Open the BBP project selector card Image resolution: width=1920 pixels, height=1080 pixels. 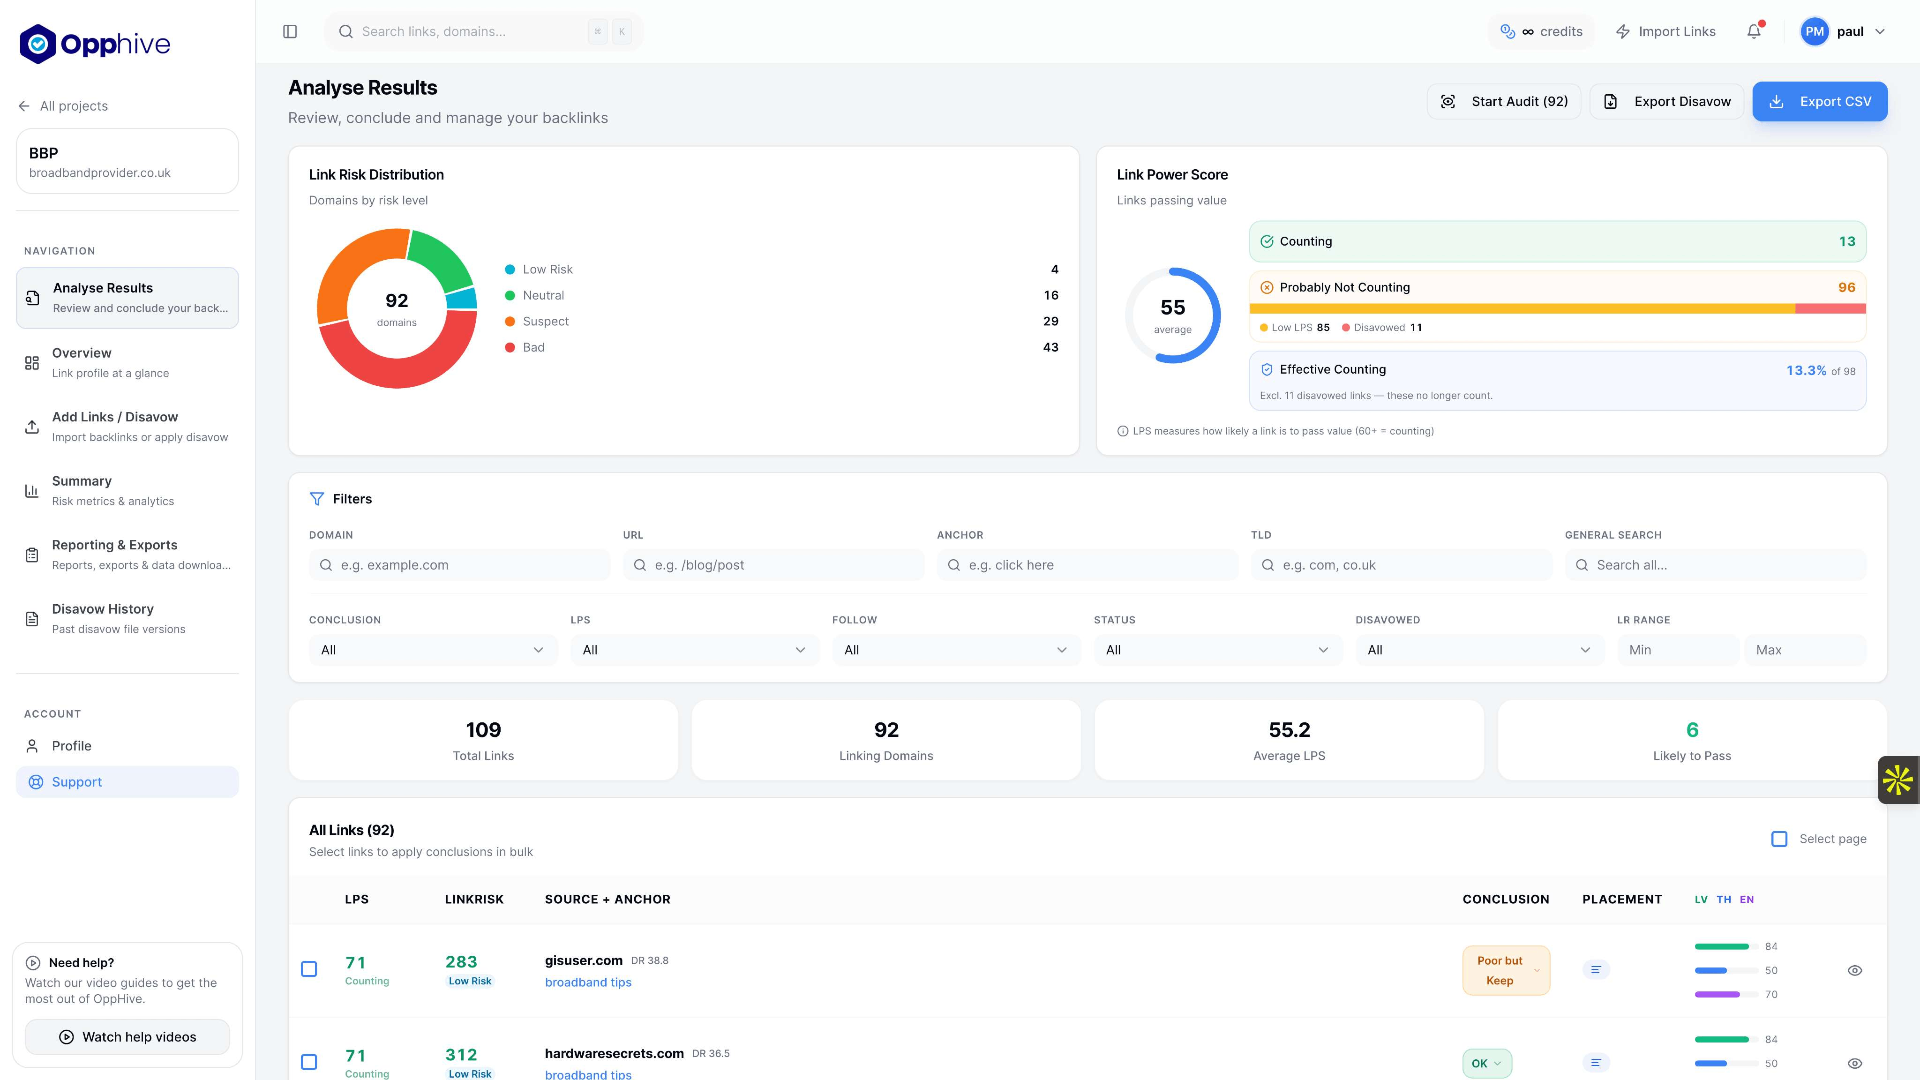(x=127, y=161)
